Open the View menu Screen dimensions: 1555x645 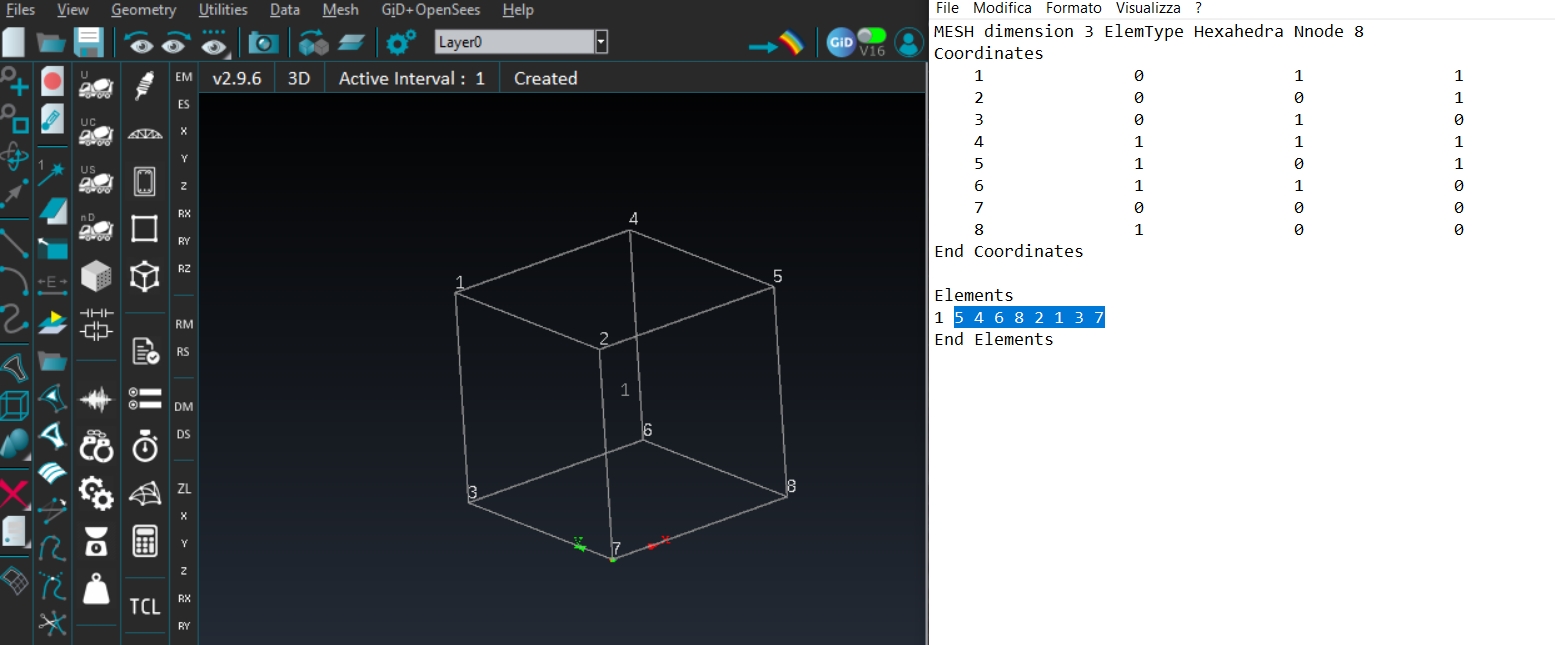point(73,10)
